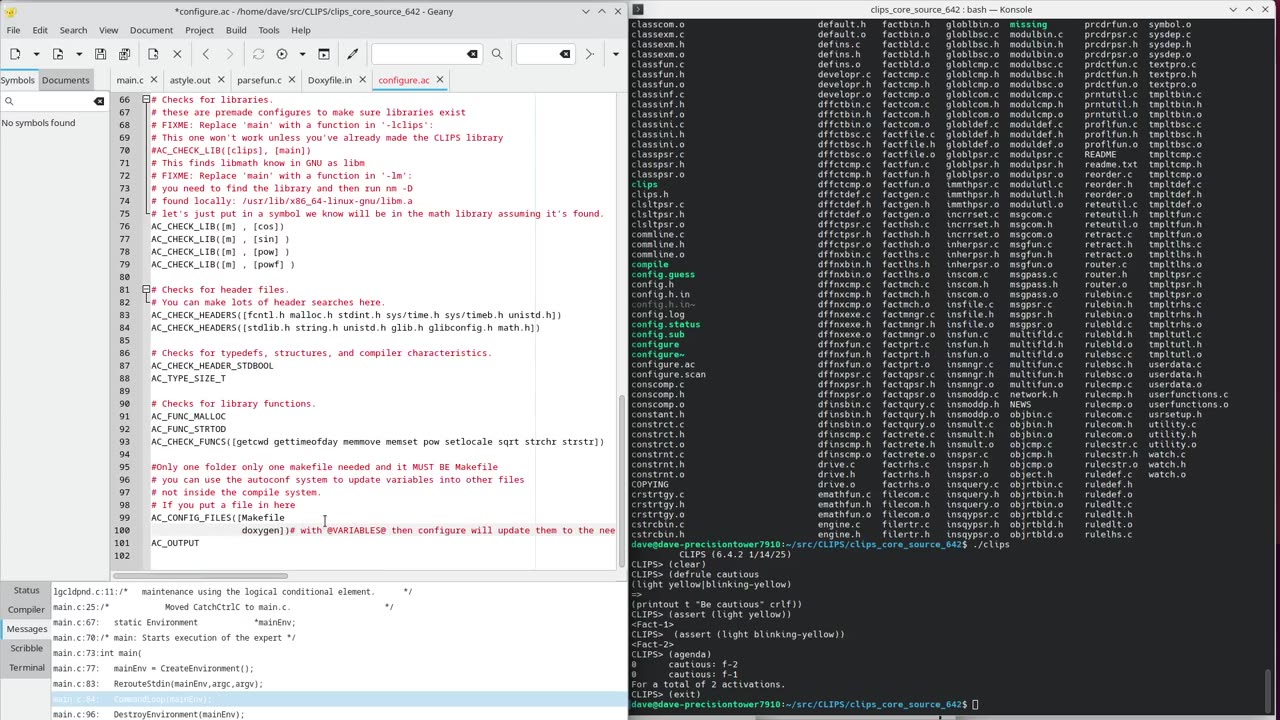Click the Jump to line icon
The height and width of the screenshot is (720, 1280).
coord(589,54)
